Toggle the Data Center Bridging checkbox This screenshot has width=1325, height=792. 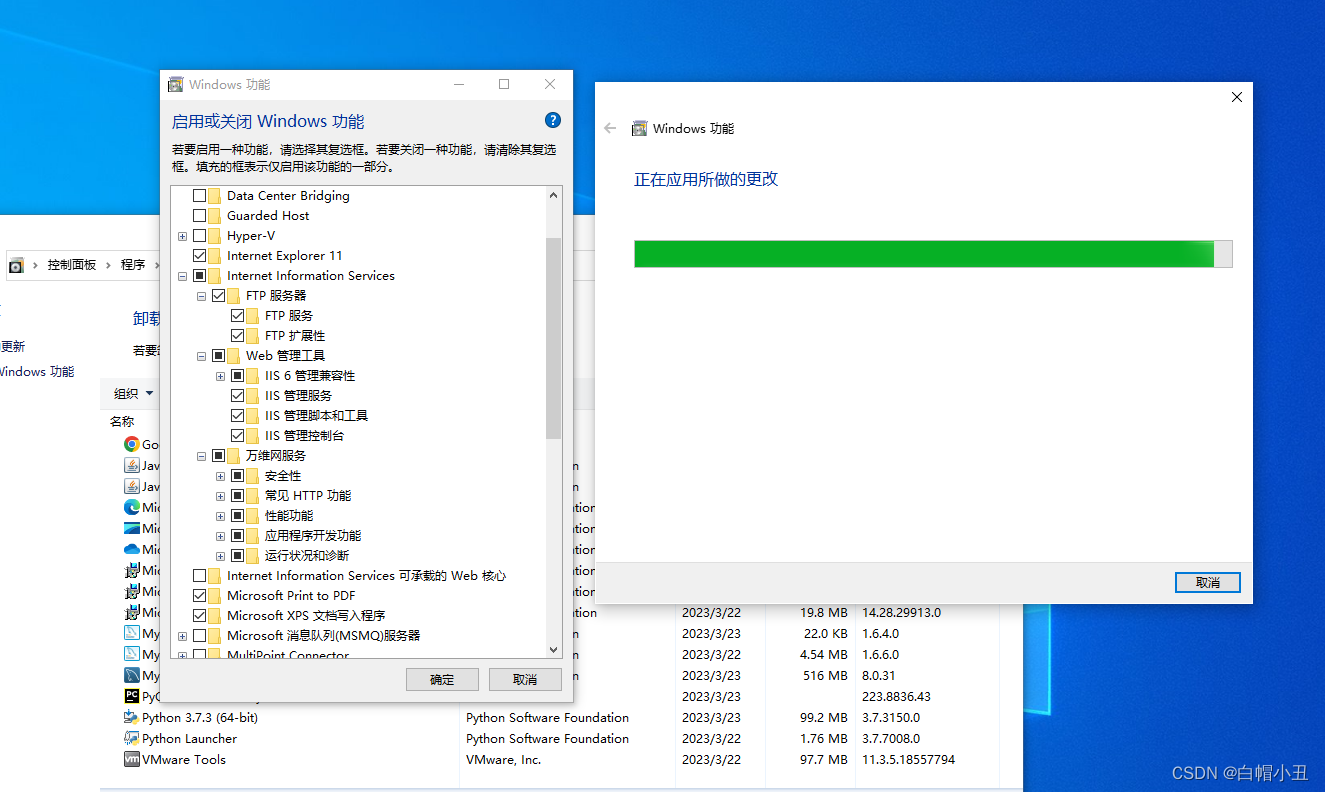[199, 196]
